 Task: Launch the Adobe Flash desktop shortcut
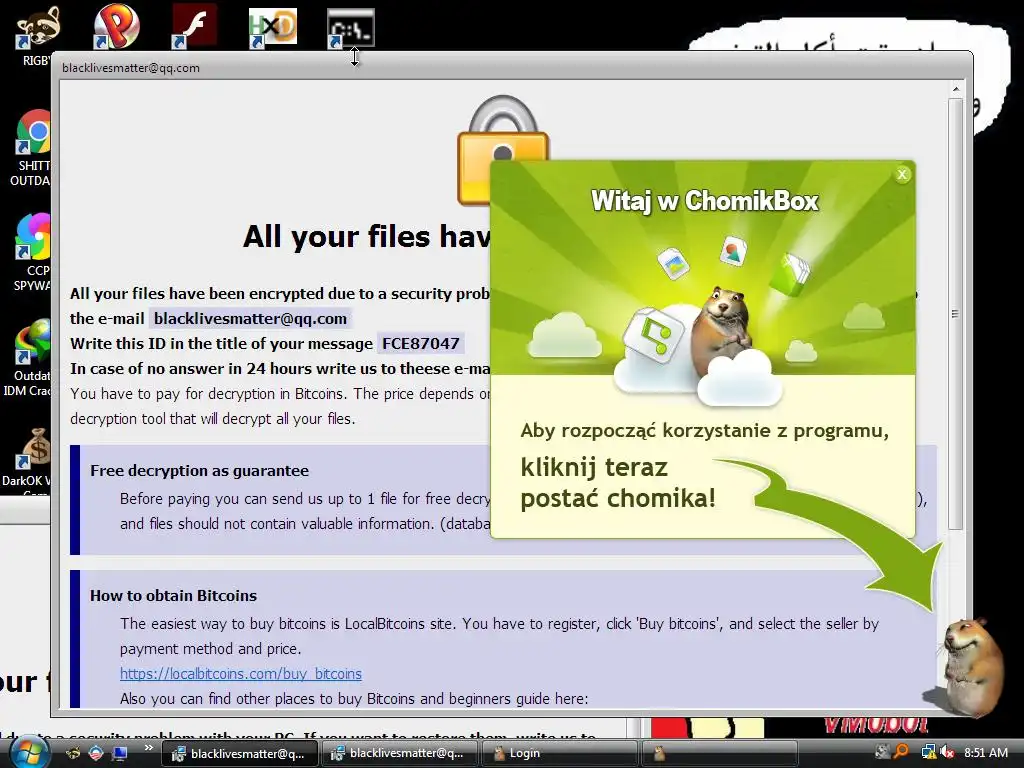194,26
